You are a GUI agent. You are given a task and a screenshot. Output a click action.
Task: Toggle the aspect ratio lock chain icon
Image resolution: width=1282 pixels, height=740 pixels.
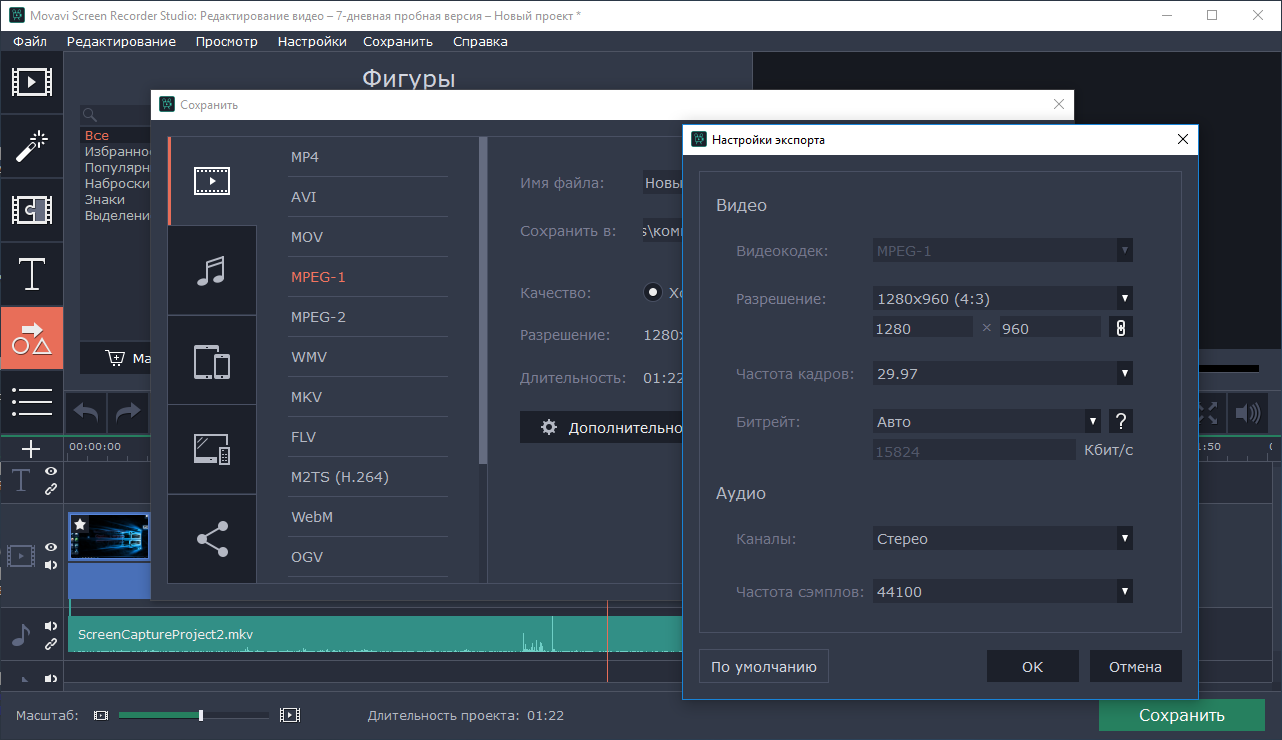1121,327
